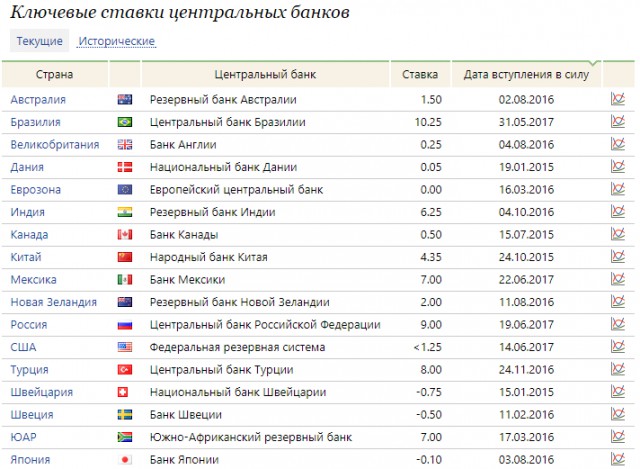Open the Дания country link

27,167
